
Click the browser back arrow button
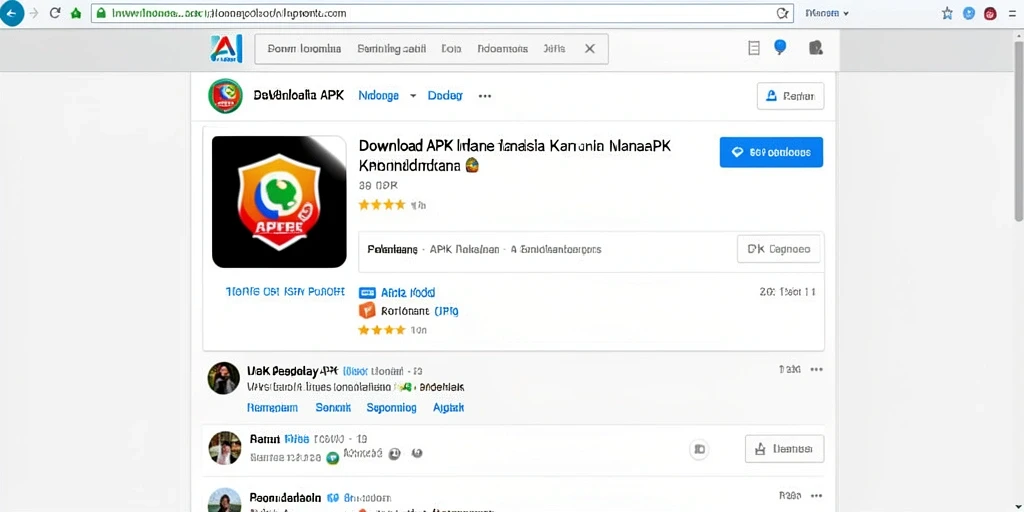(11, 13)
